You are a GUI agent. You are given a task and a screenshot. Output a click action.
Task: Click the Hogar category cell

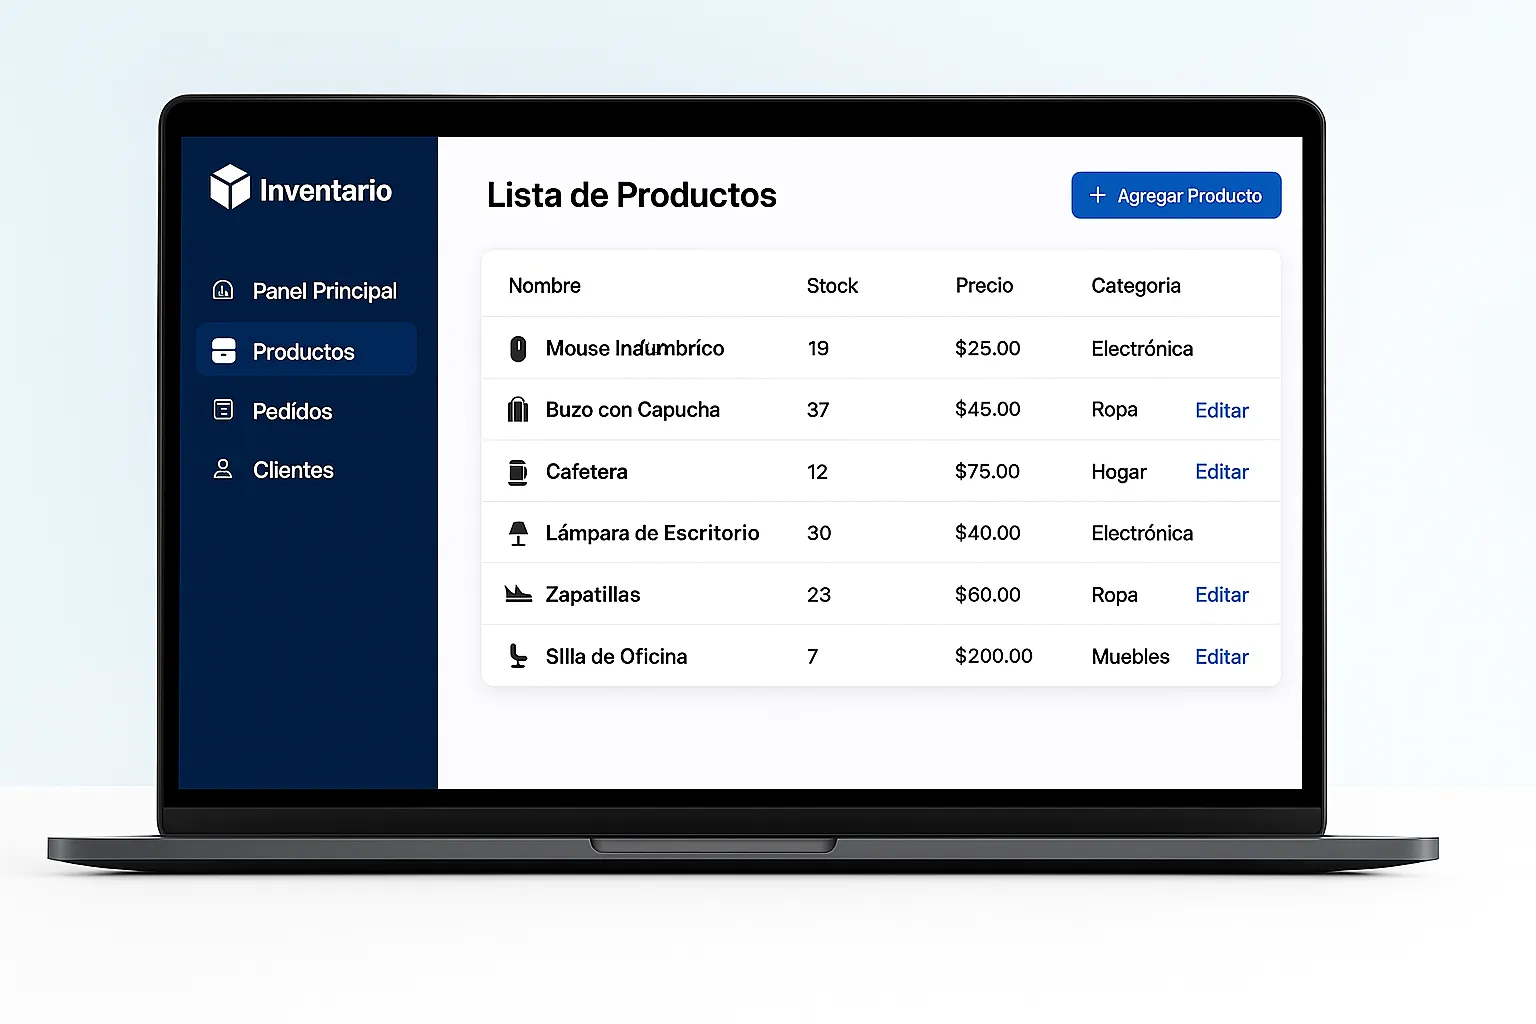pyautogui.click(x=1119, y=472)
